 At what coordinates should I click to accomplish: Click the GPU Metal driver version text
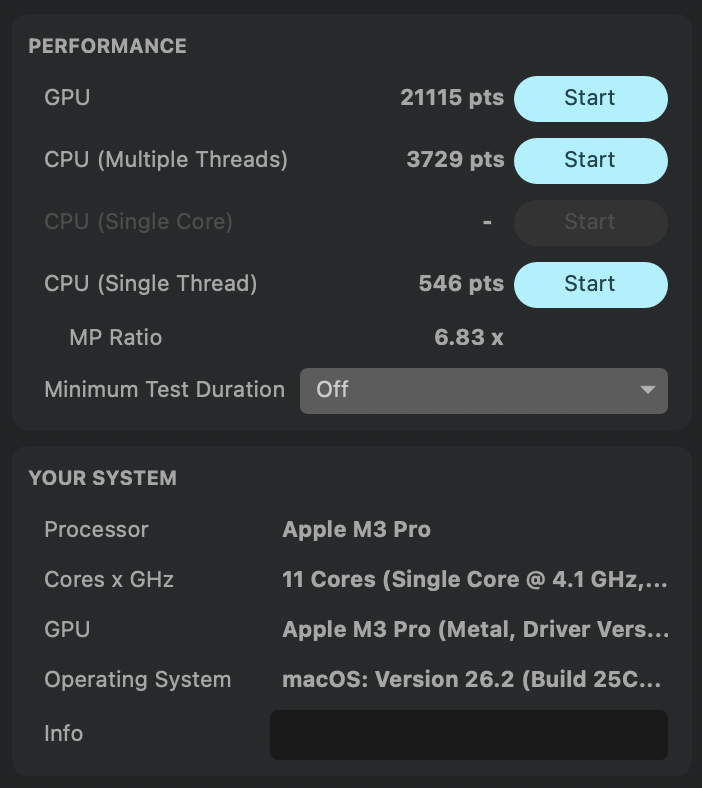[x=475, y=630]
